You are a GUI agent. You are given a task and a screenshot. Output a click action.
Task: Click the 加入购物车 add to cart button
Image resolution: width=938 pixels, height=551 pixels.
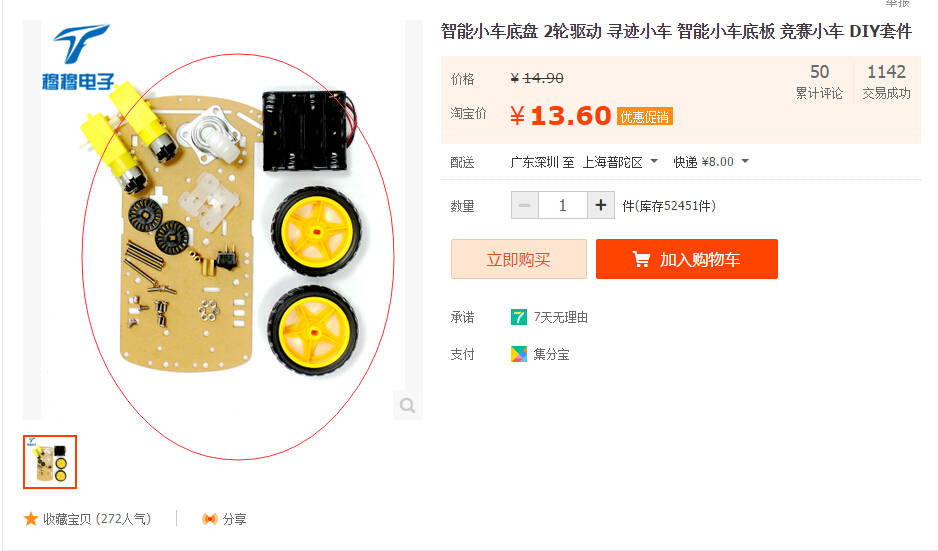pyautogui.click(x=687, y=259)
